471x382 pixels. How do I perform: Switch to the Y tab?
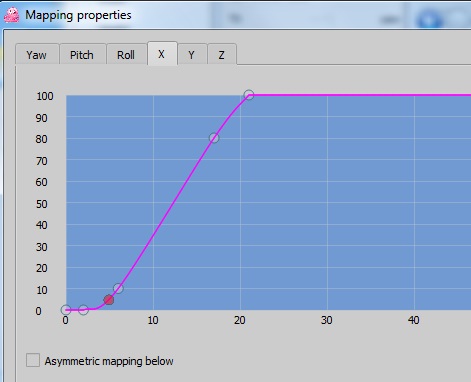[x=192, y=54]
